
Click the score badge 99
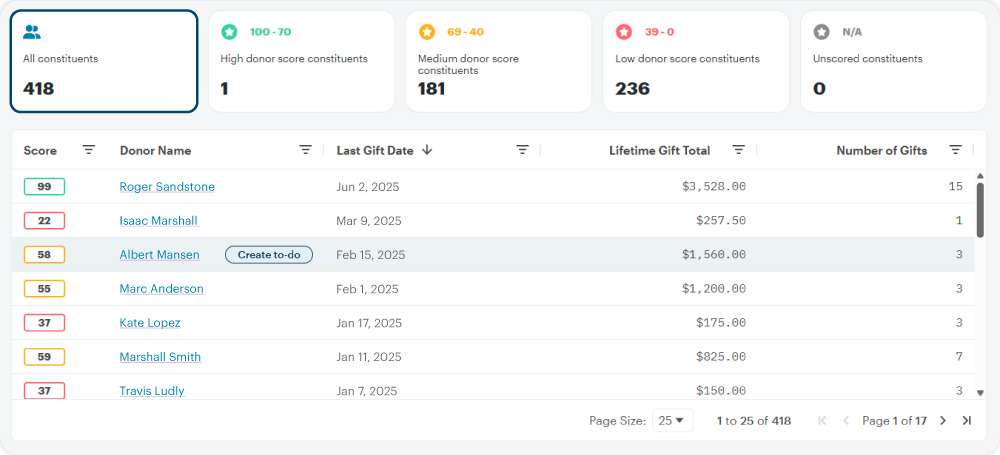(x=44, y=187)
